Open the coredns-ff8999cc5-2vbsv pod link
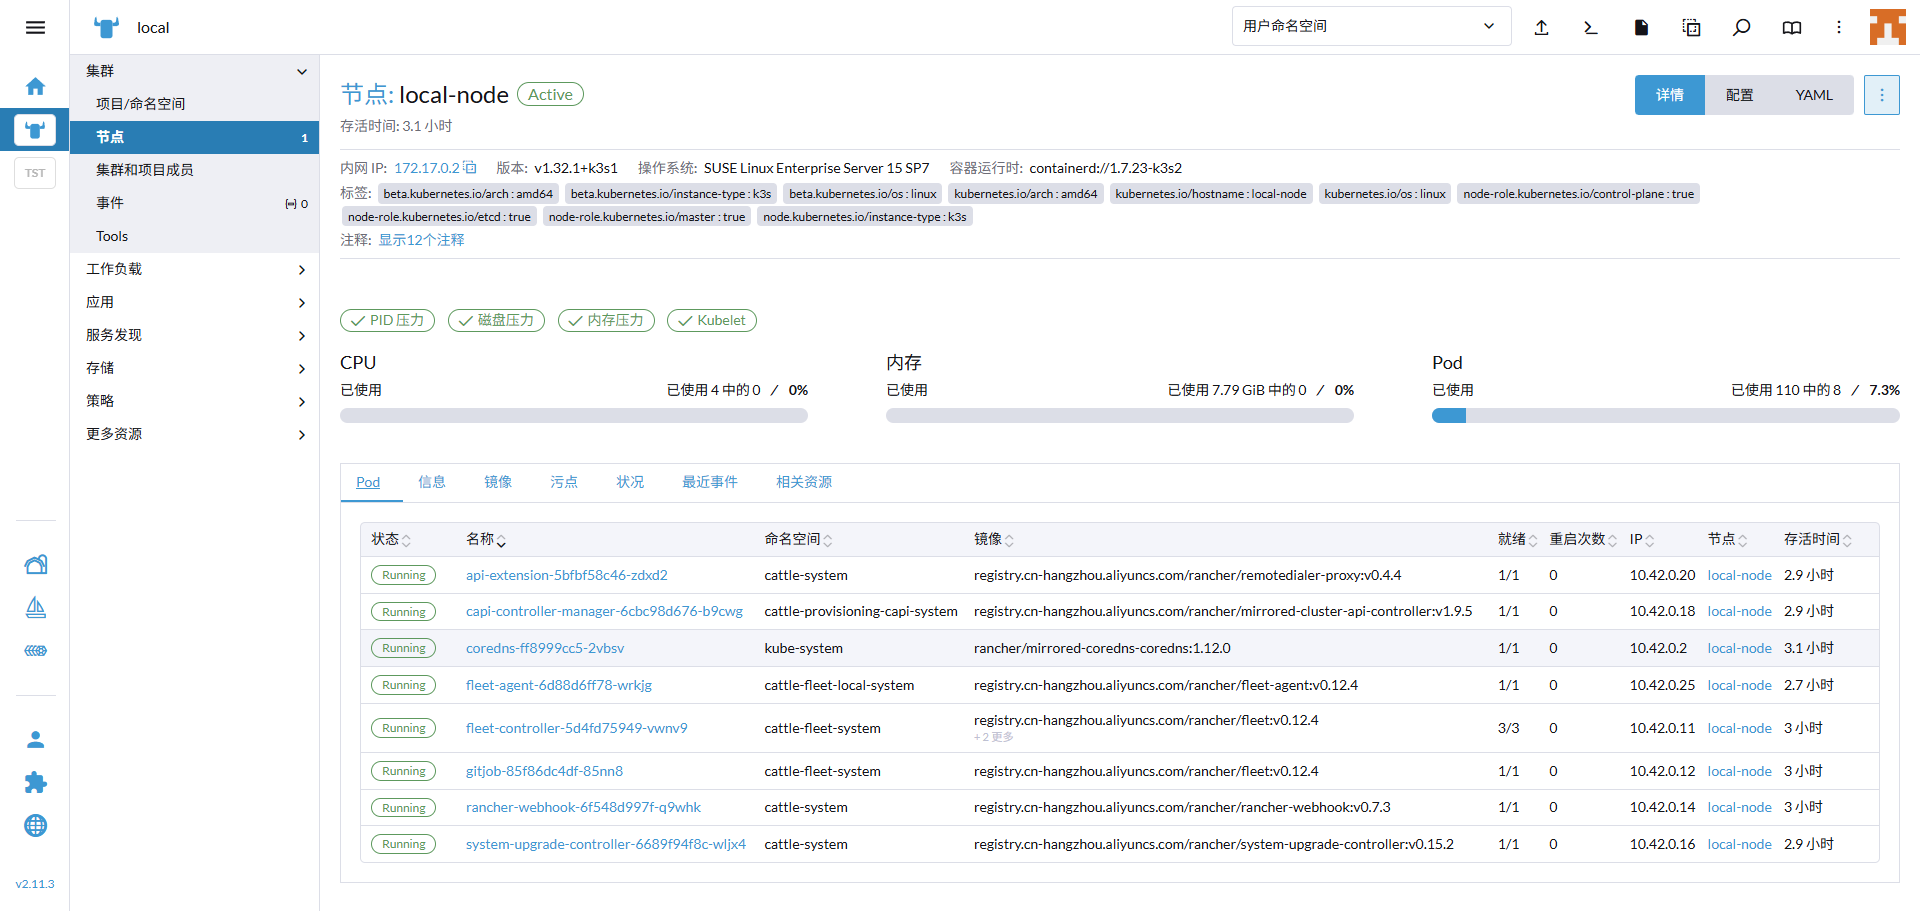Viewport: 1920px width, 911px height. (x=544, y=648)
